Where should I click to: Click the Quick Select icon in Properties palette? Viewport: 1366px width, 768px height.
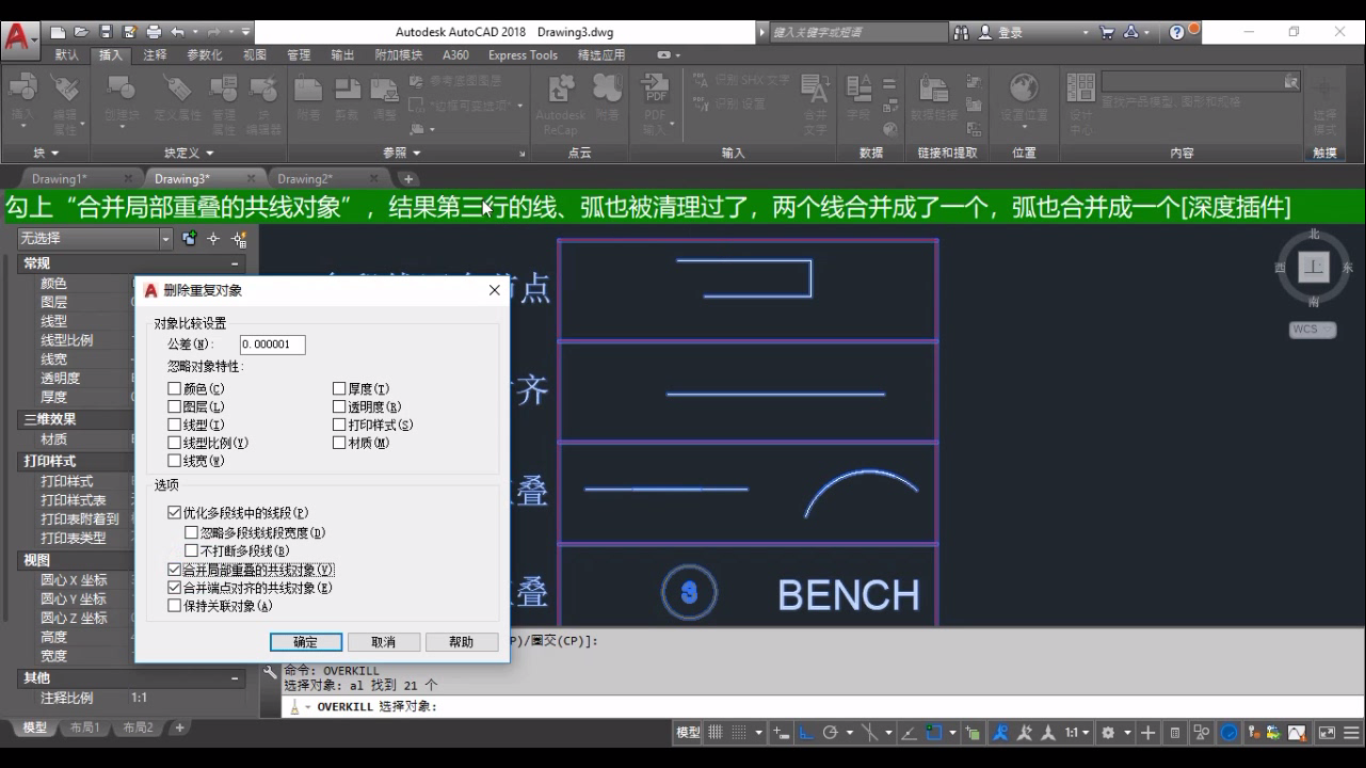pos(239,238)
